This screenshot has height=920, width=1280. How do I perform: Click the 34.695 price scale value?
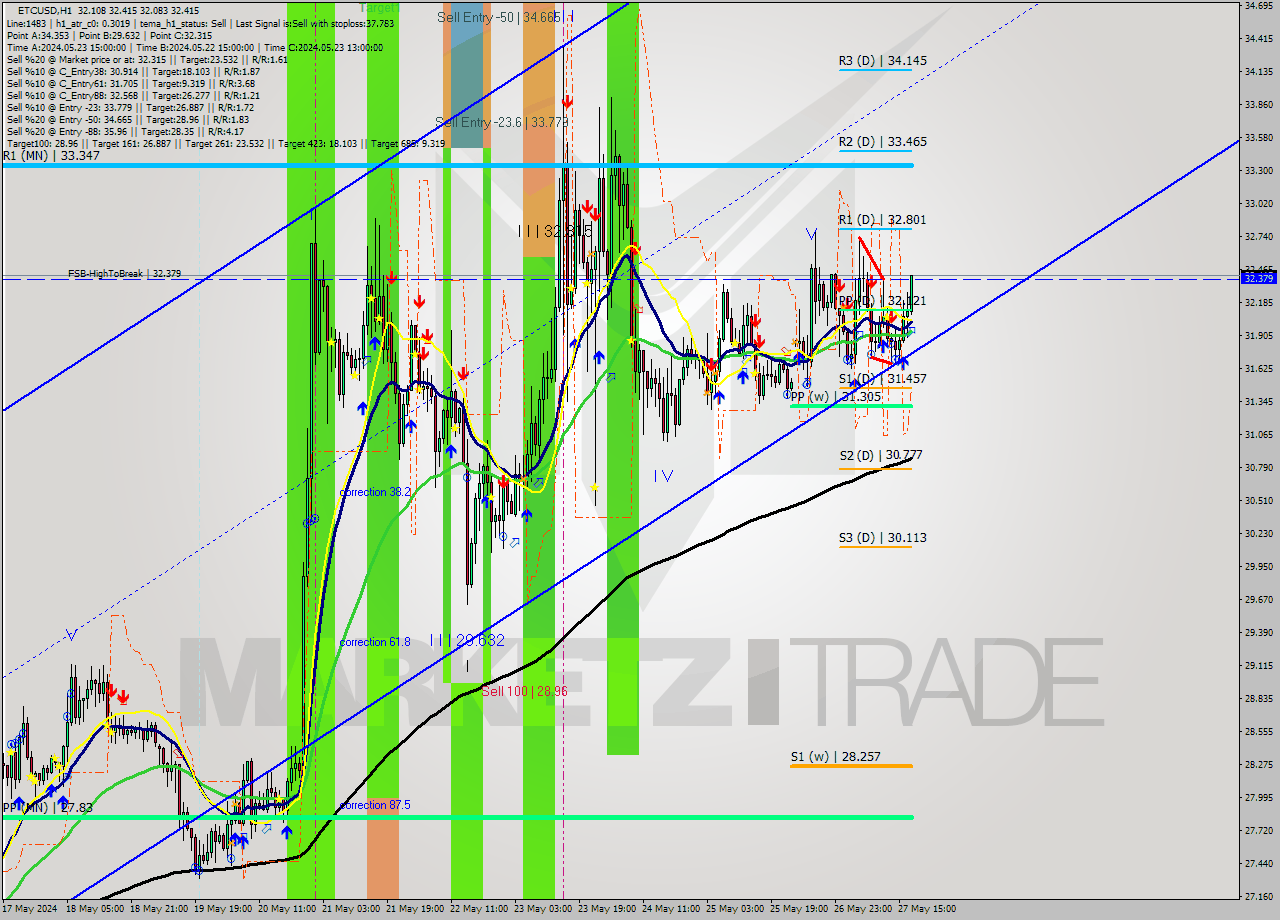(x=1258, y=6)
